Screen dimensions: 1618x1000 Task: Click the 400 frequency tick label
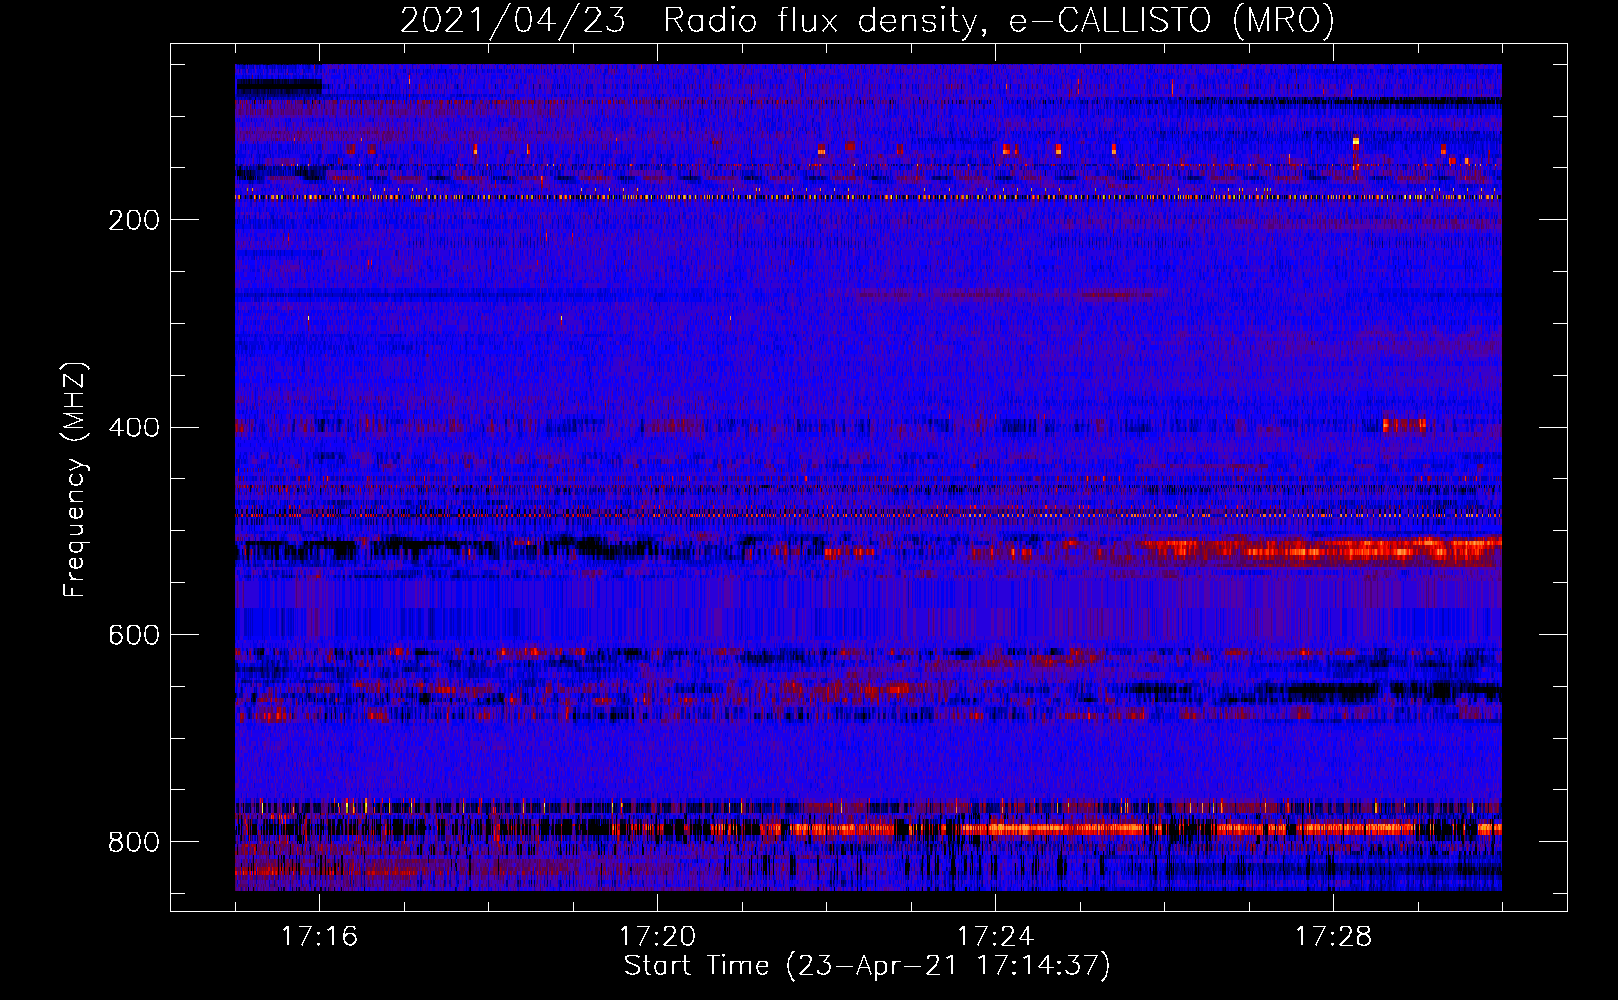134,428
